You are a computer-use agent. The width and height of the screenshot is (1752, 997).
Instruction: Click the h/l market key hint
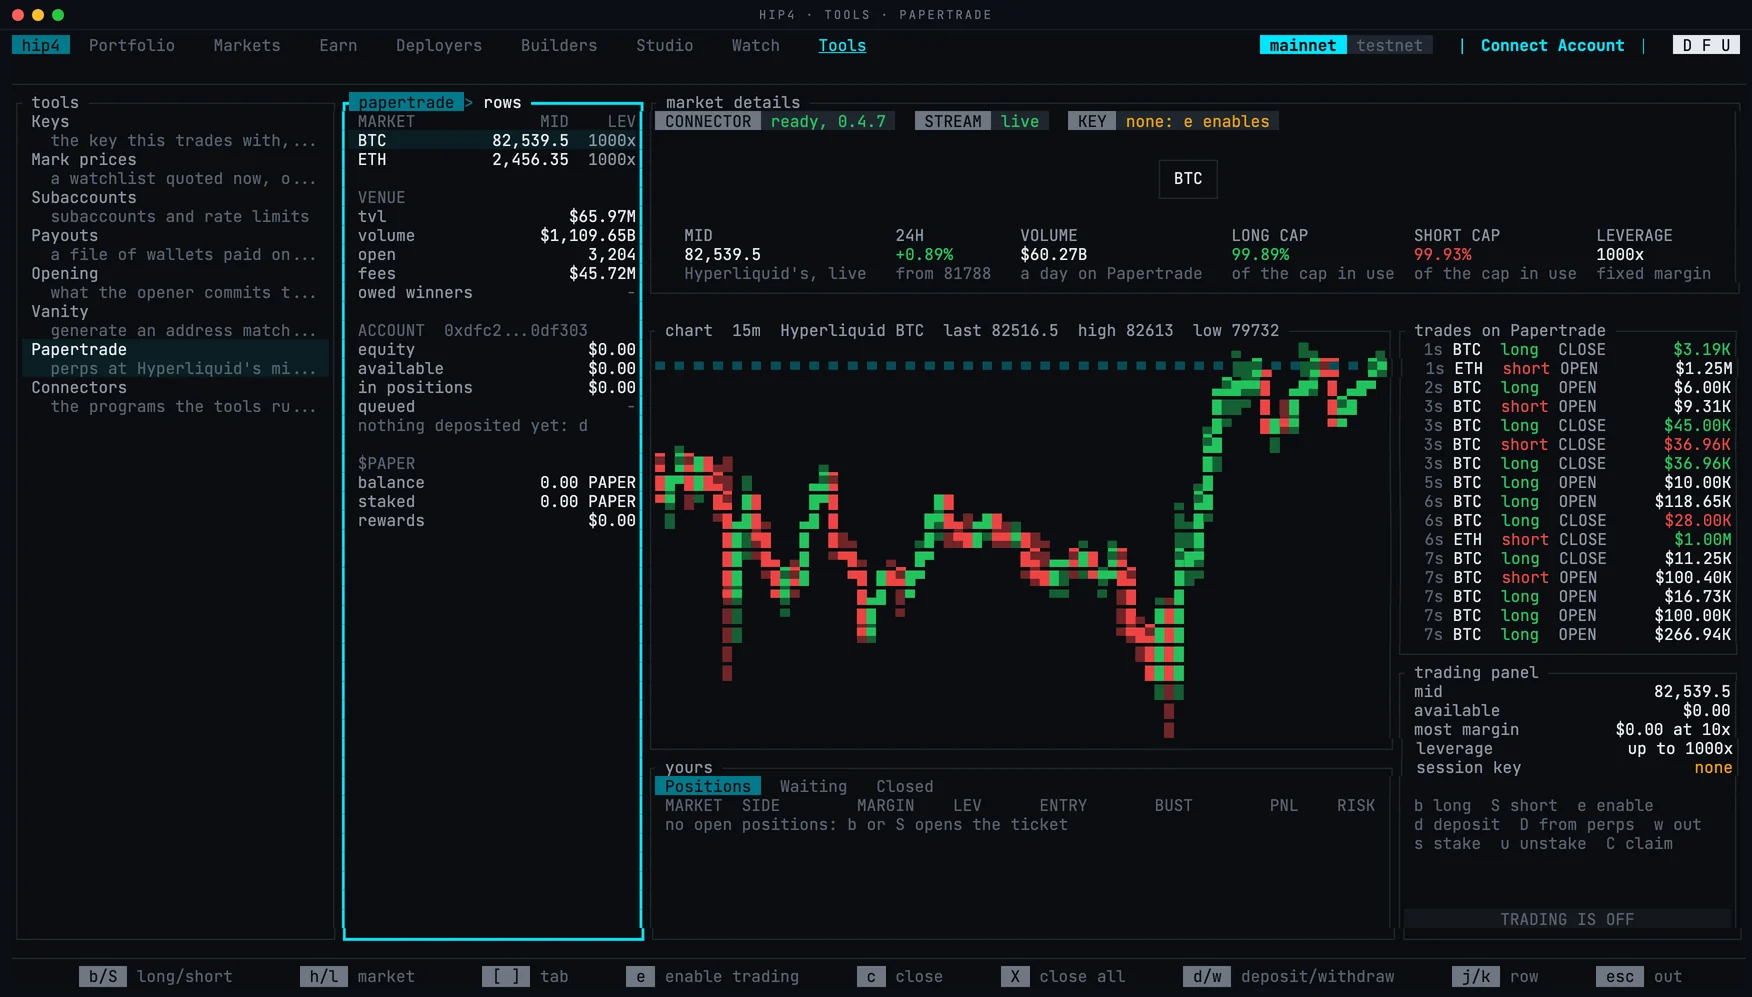[357, 976]
